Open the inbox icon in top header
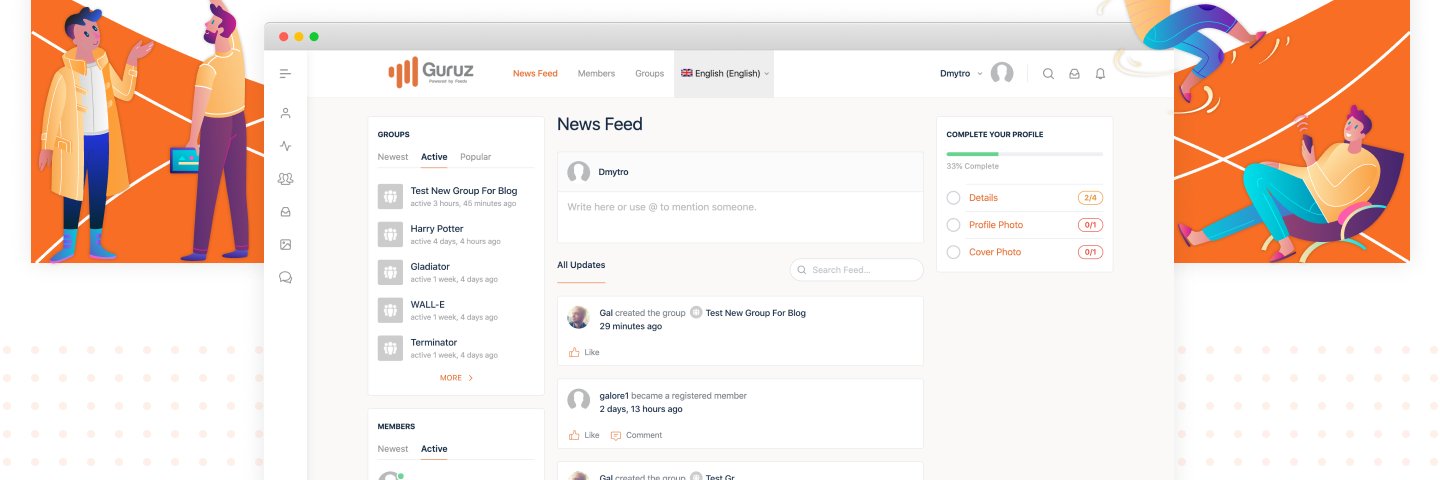The height and width of the screenshot is (480, 1440). tap(1074, 74)
